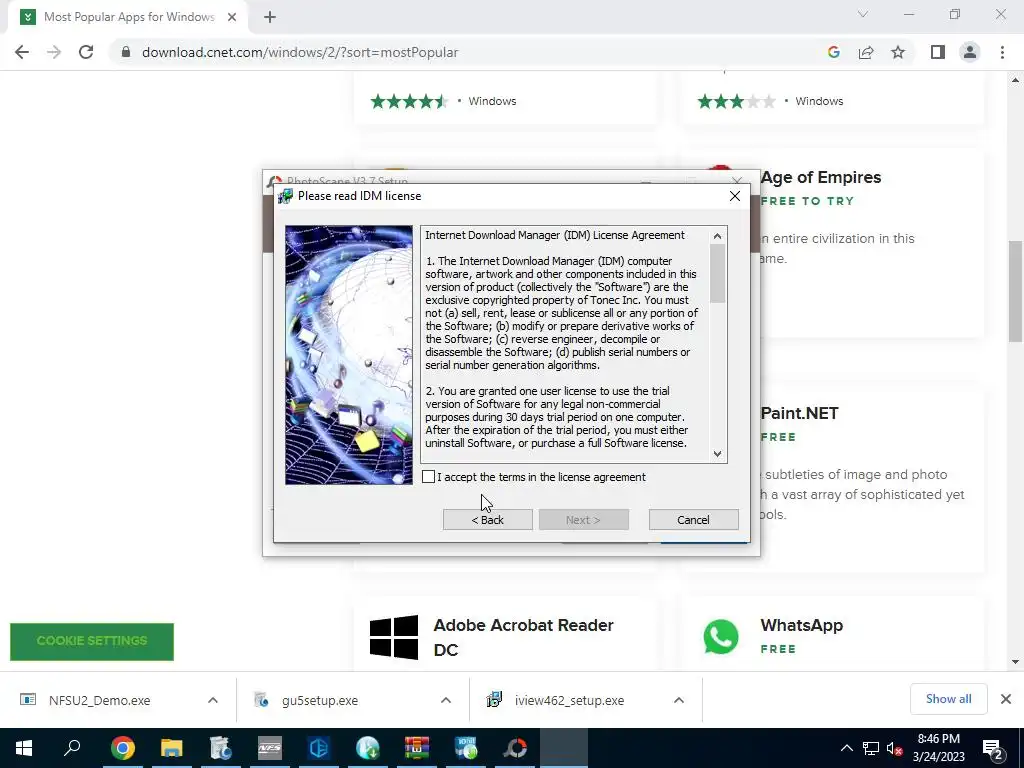The width and height of the screenshot is (1024, 768).
Task: Click the muted volume tray icon
Action: (895, 748)
